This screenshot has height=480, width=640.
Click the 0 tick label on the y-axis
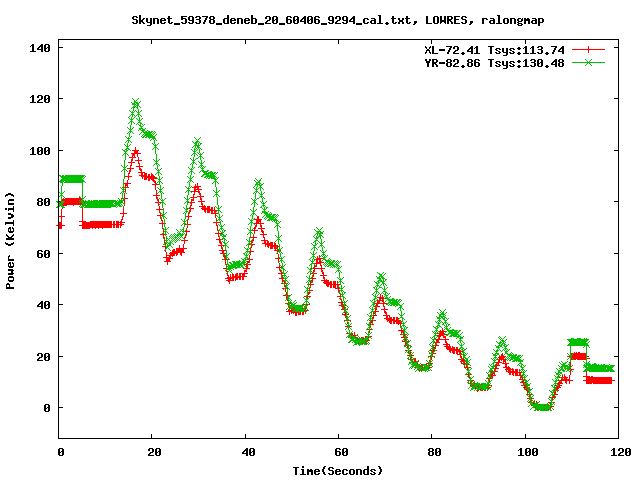[x=47, y=408]
